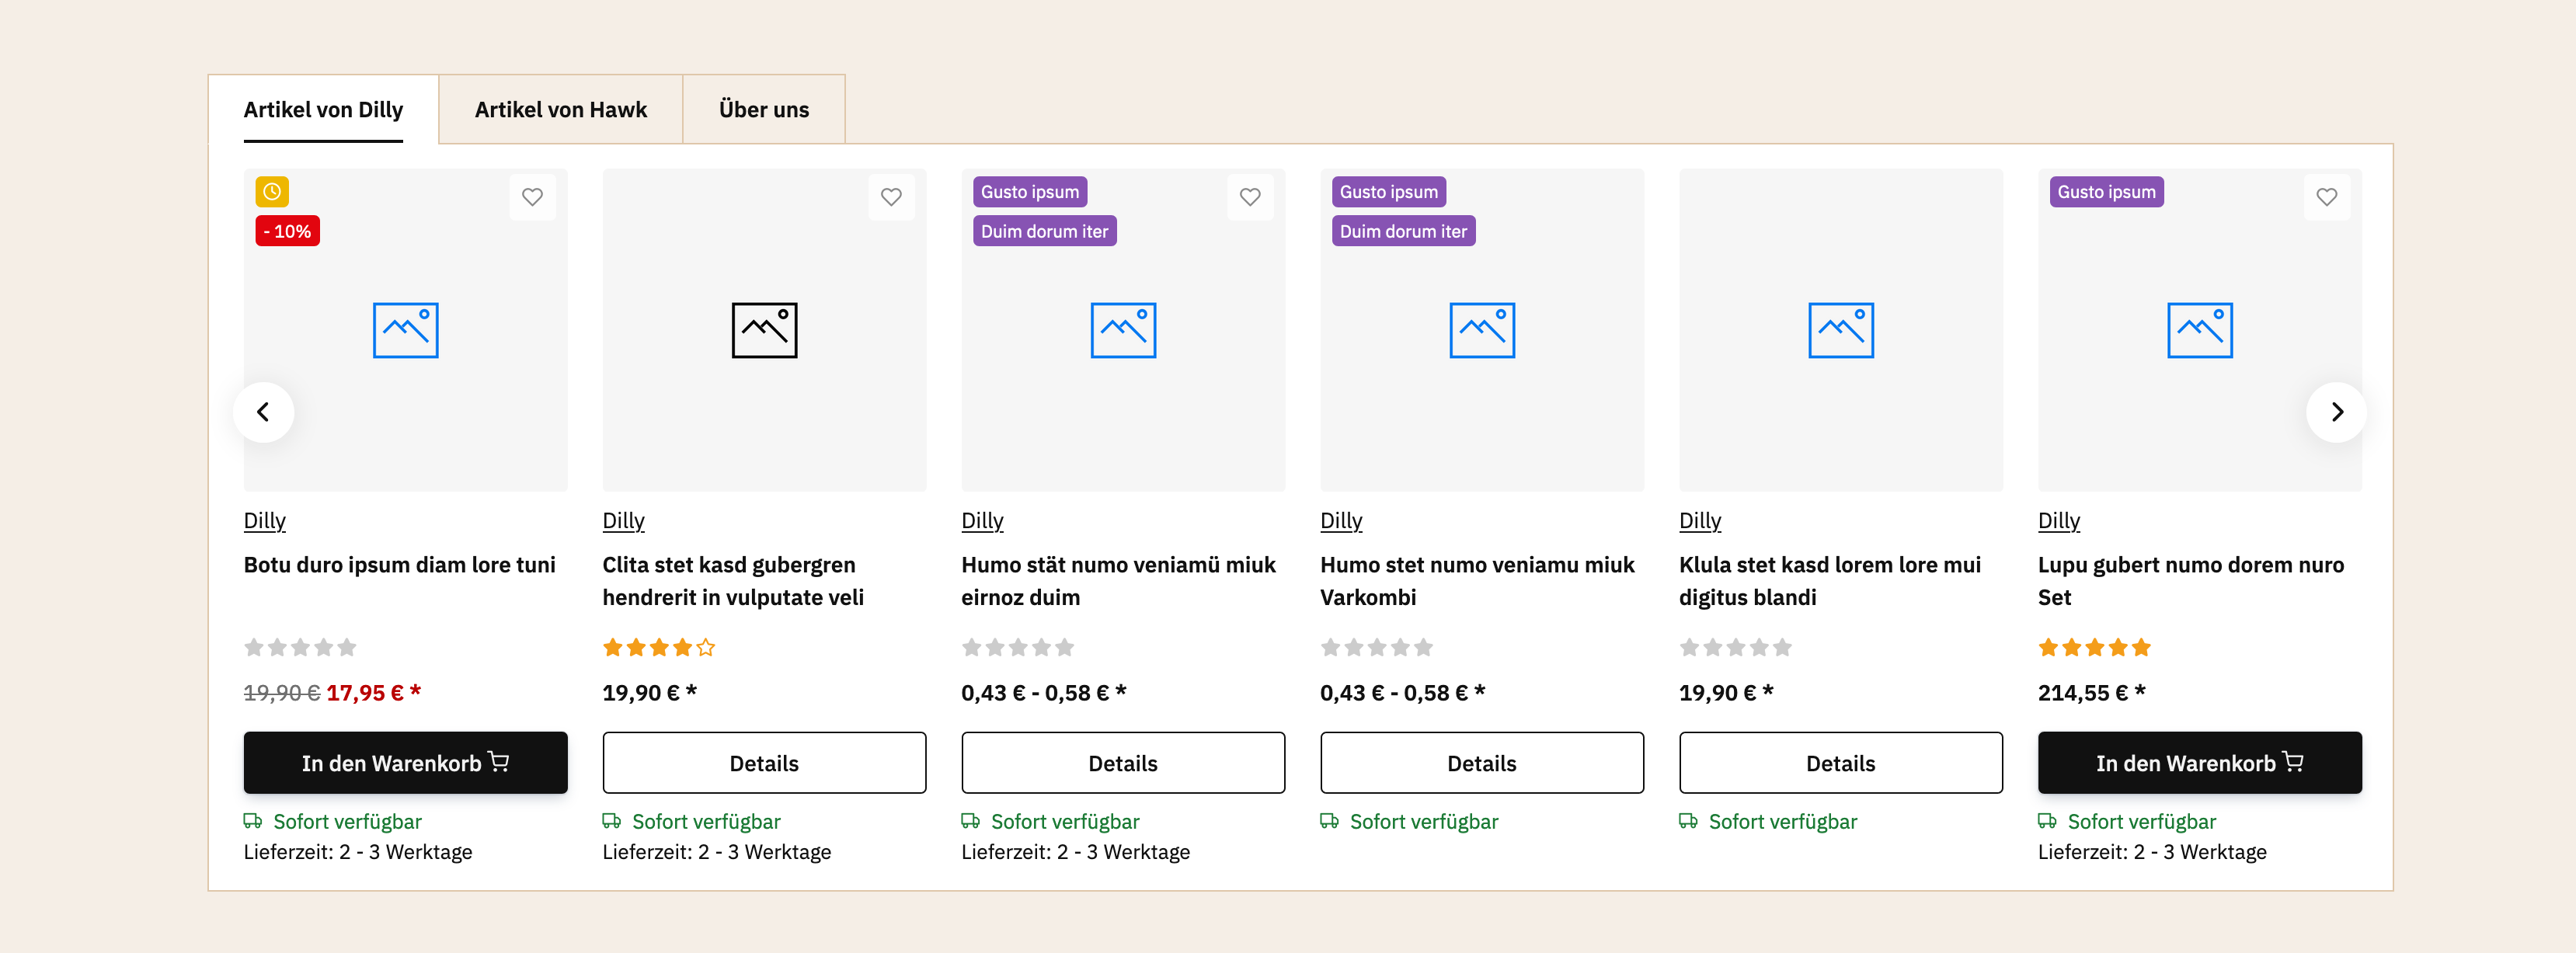Open black placeholder image of Clita stet product

coord(764,330)
